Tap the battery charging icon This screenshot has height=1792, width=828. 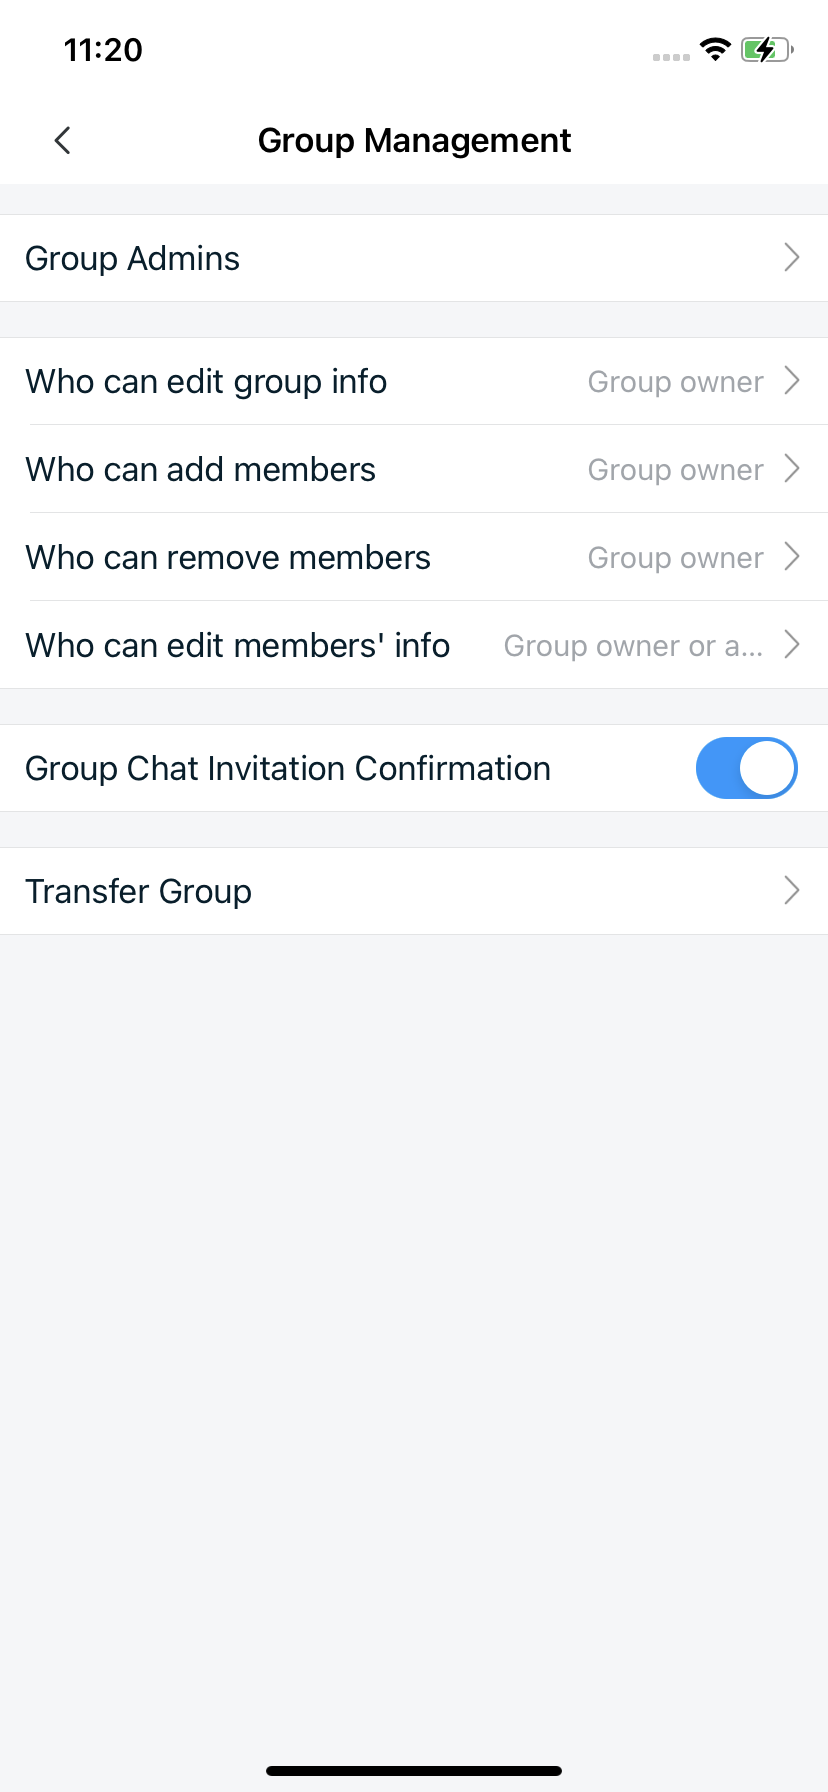pos(766,50)
